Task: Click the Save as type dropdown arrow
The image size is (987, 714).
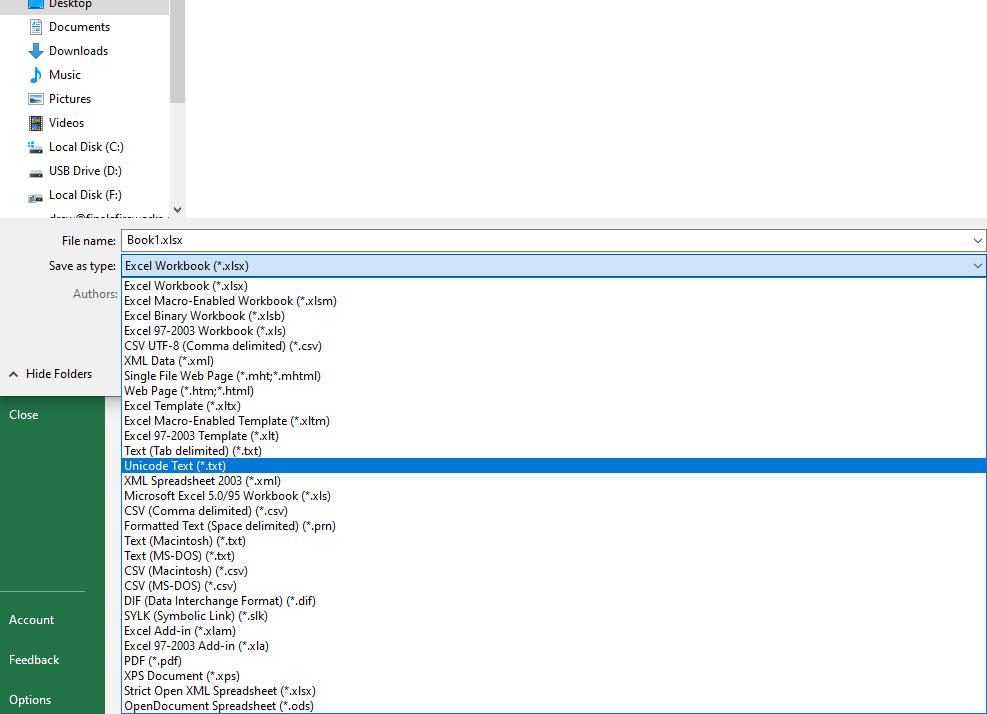Action: coord(978,266)
